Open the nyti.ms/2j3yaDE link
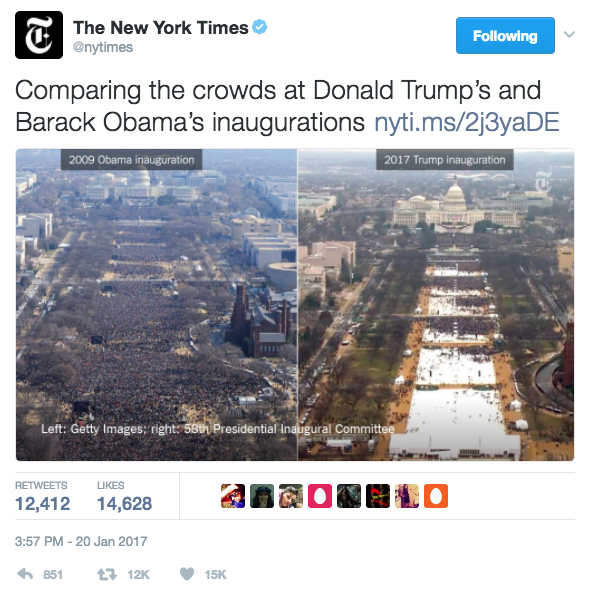Image resolution: width=603 pixels, height=602 pixels. 466,122
